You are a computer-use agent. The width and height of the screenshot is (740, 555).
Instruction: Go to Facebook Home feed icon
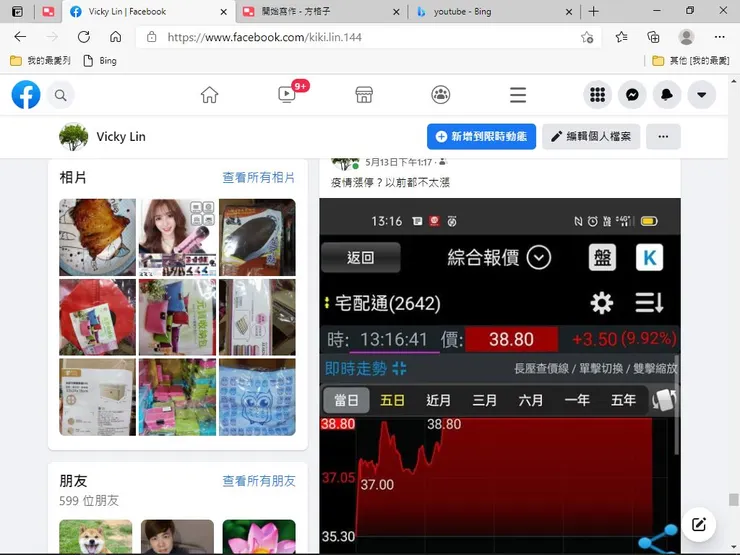point(210,95)
